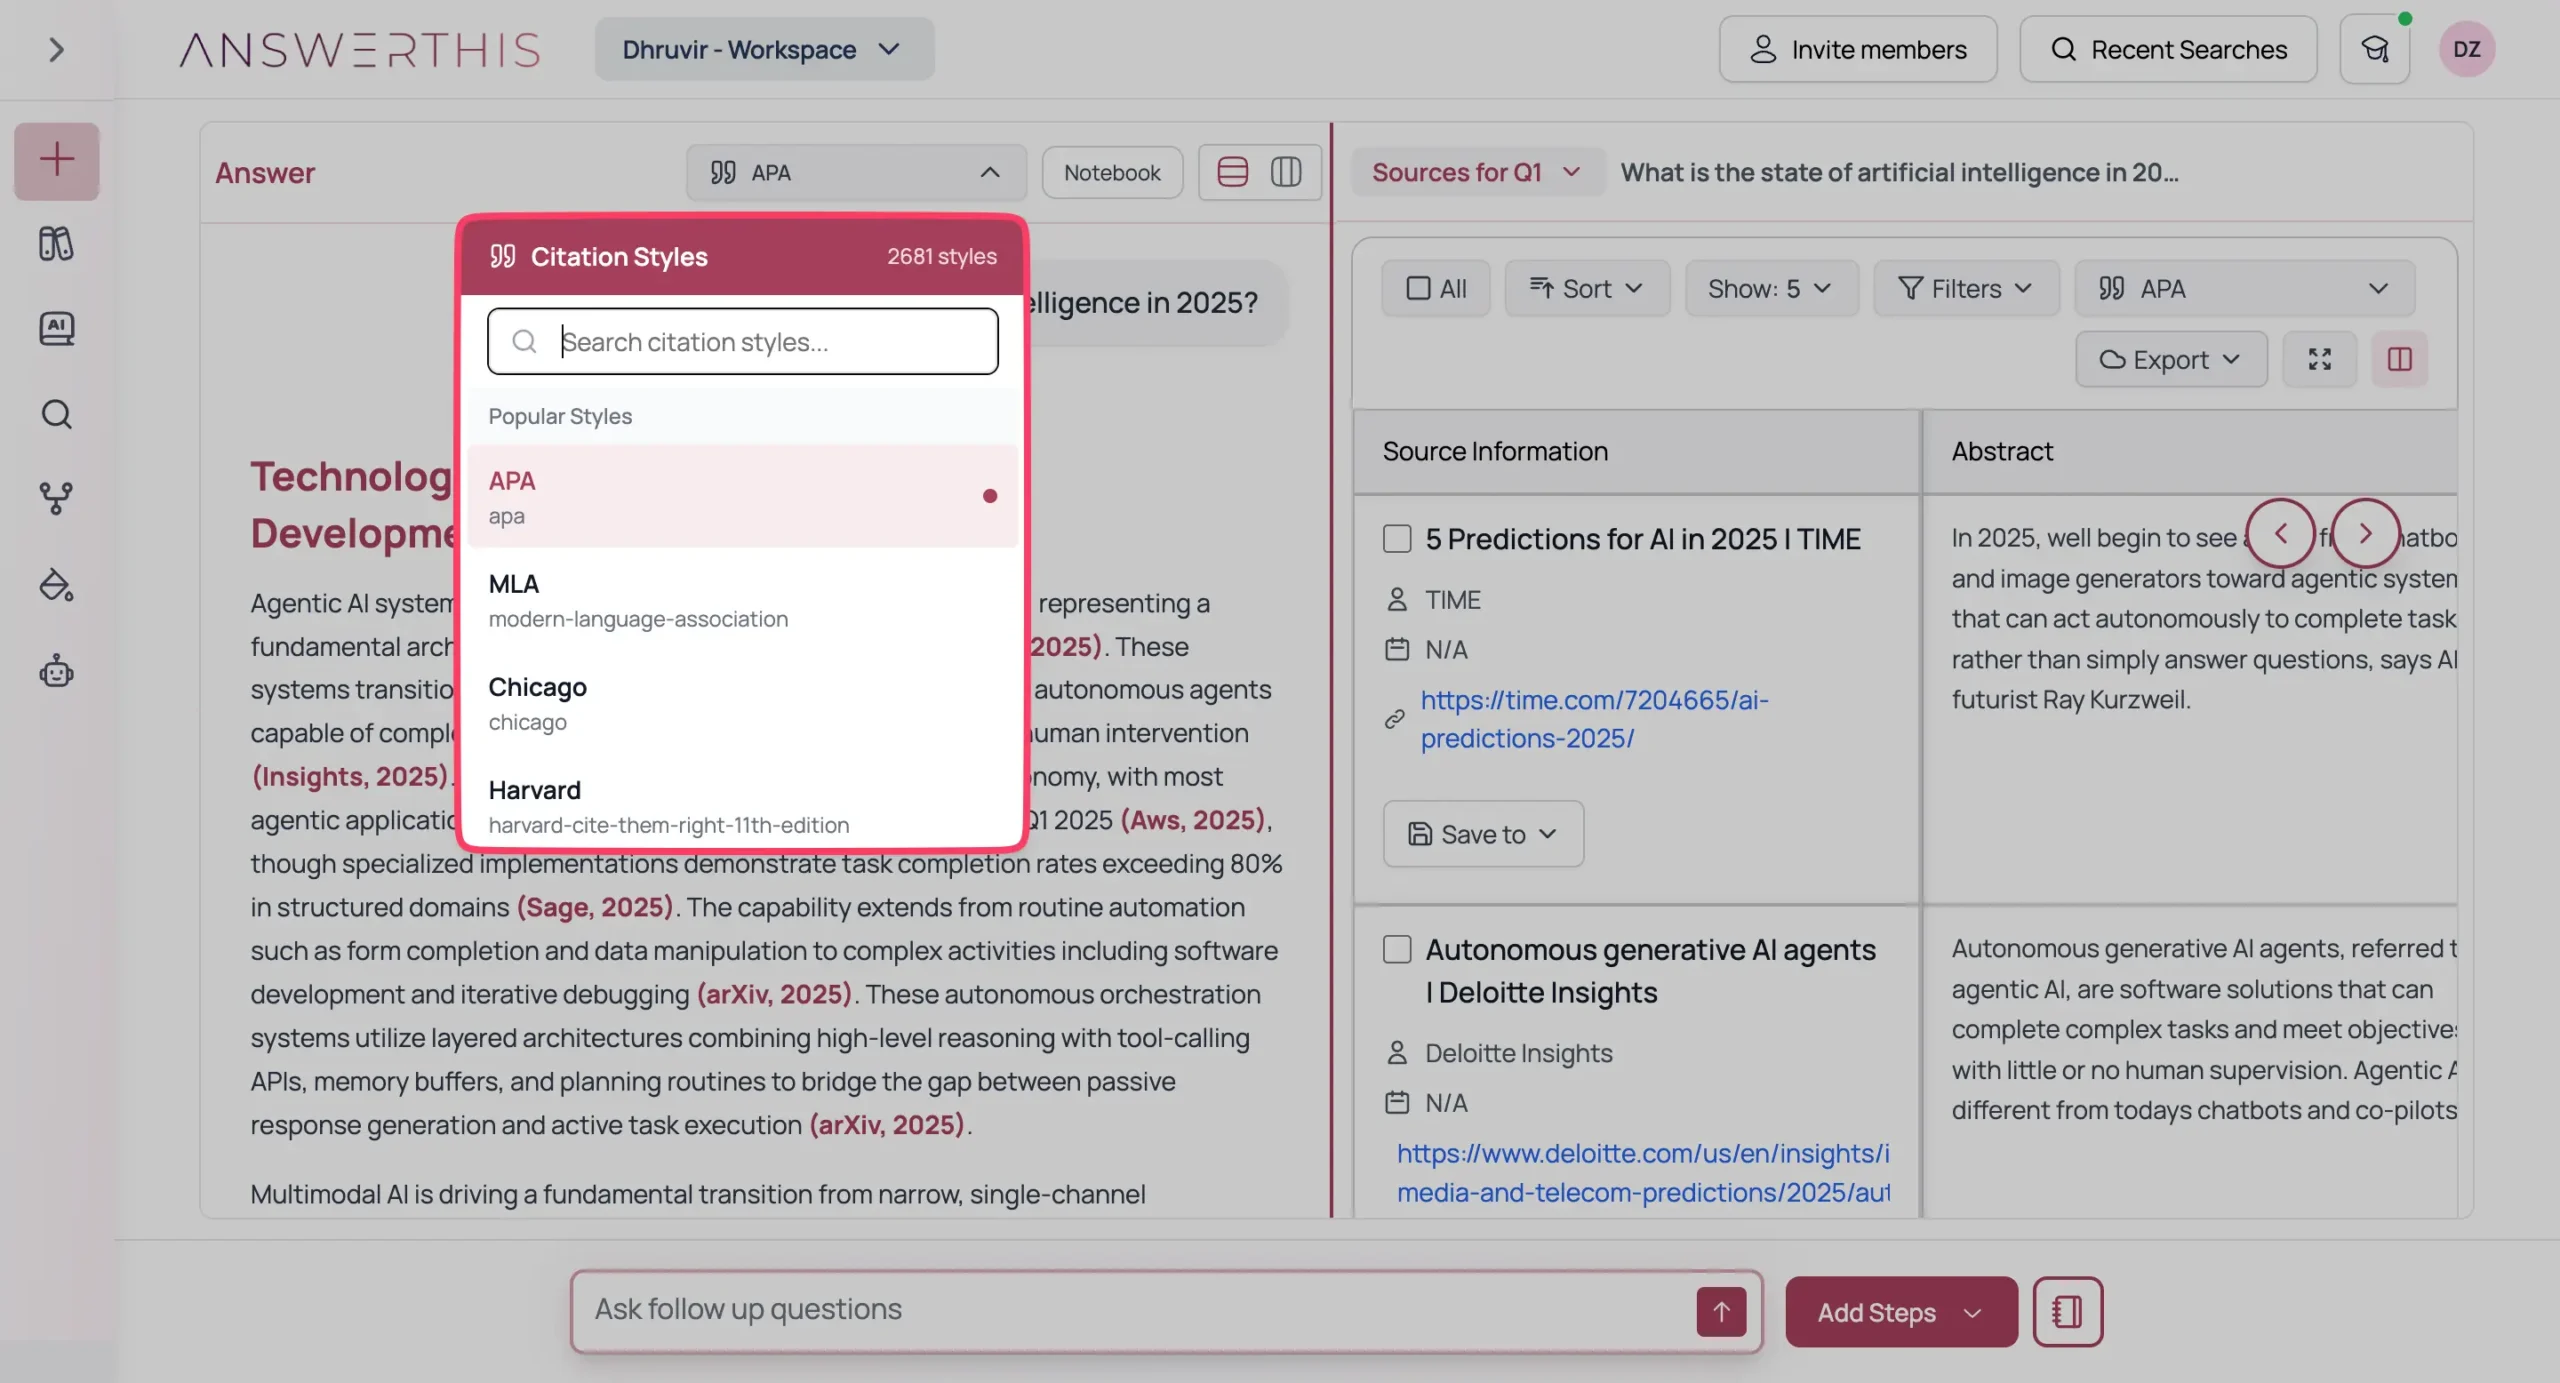Select the workflow branches sidebar icon
2560x1383 pixels.
pos(56,498)
